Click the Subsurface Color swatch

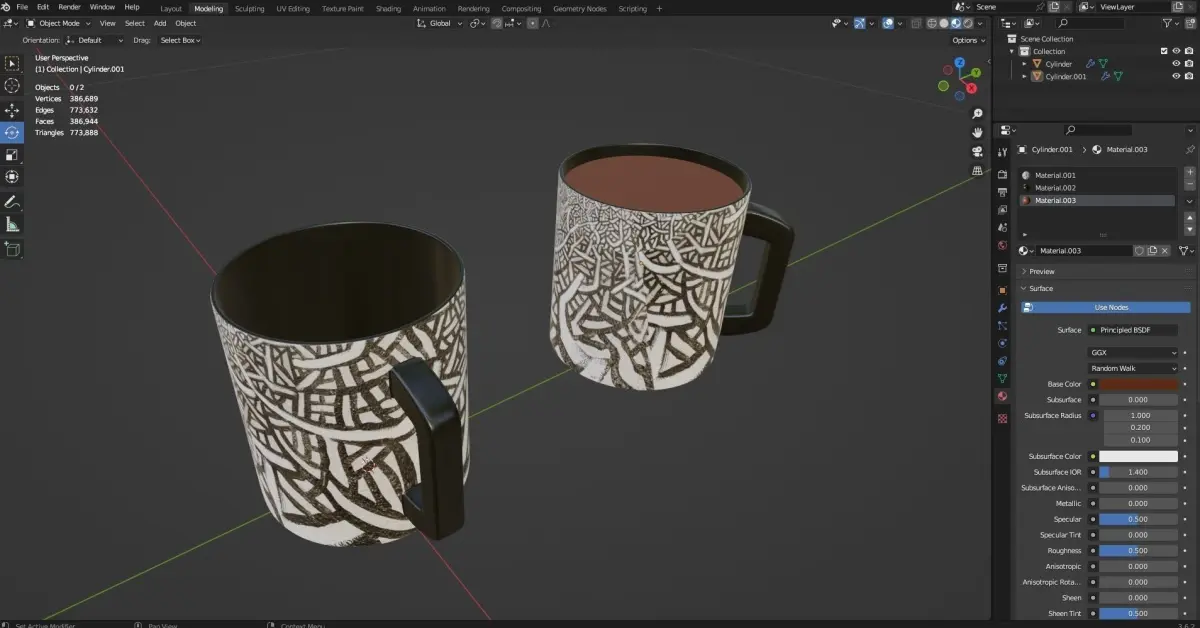pyautogui.click(x=1139, y=456)
